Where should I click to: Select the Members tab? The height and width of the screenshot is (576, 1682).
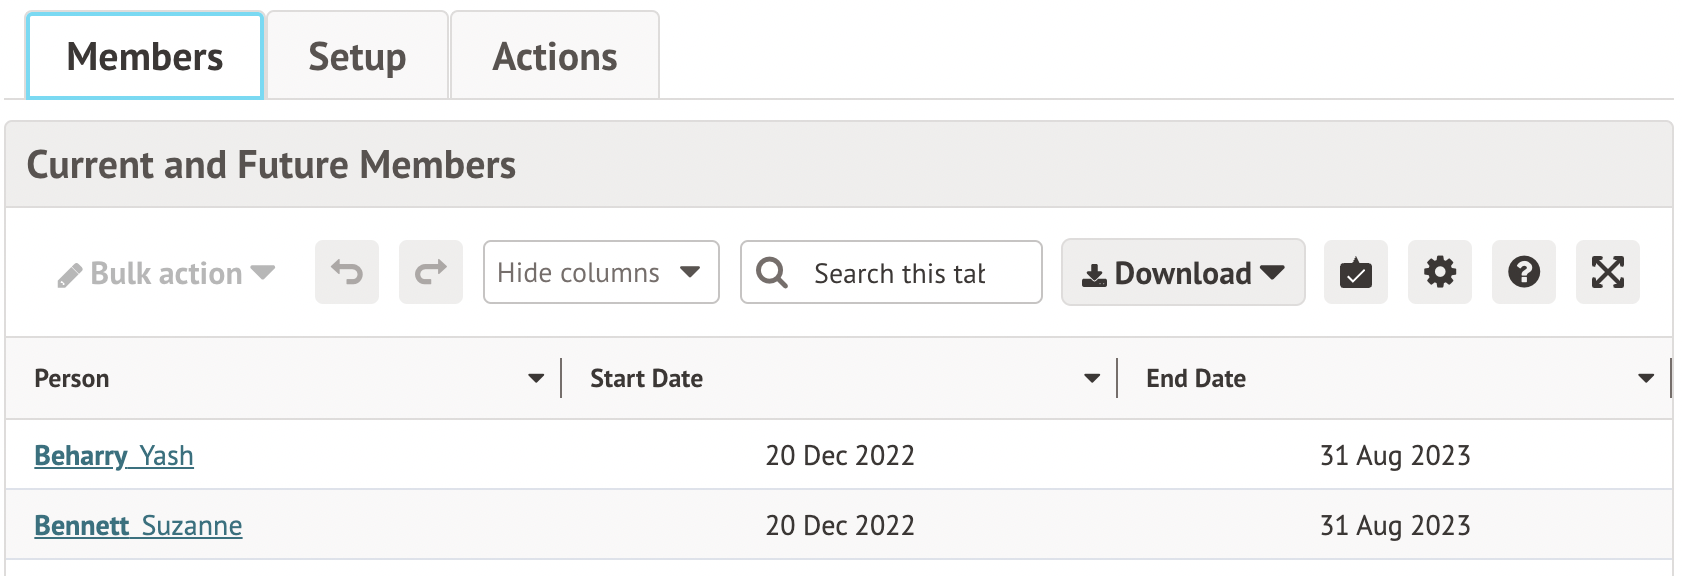145,56
